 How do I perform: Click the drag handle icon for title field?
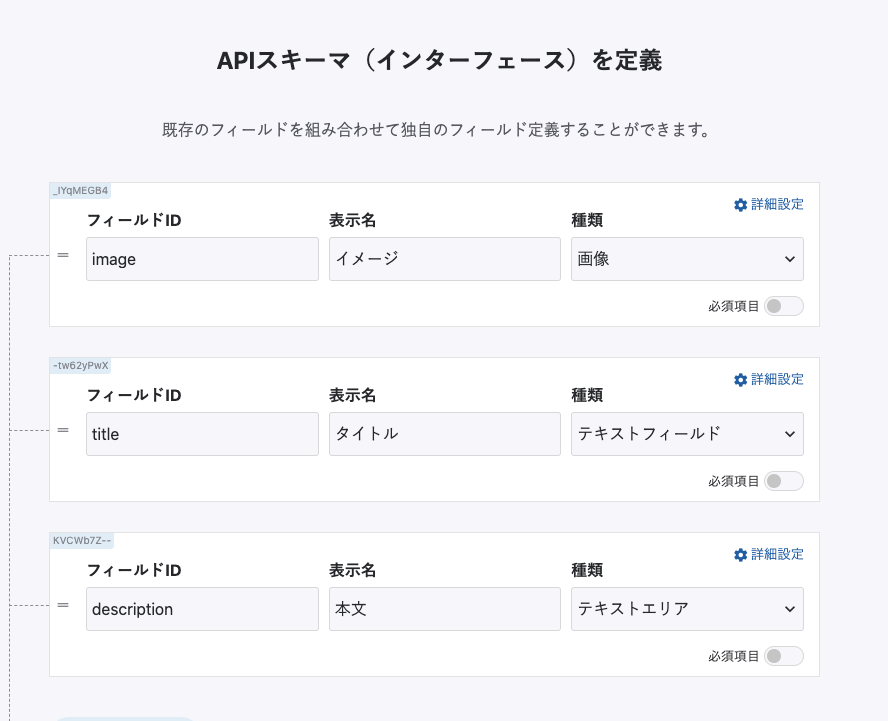pos(63,430)
